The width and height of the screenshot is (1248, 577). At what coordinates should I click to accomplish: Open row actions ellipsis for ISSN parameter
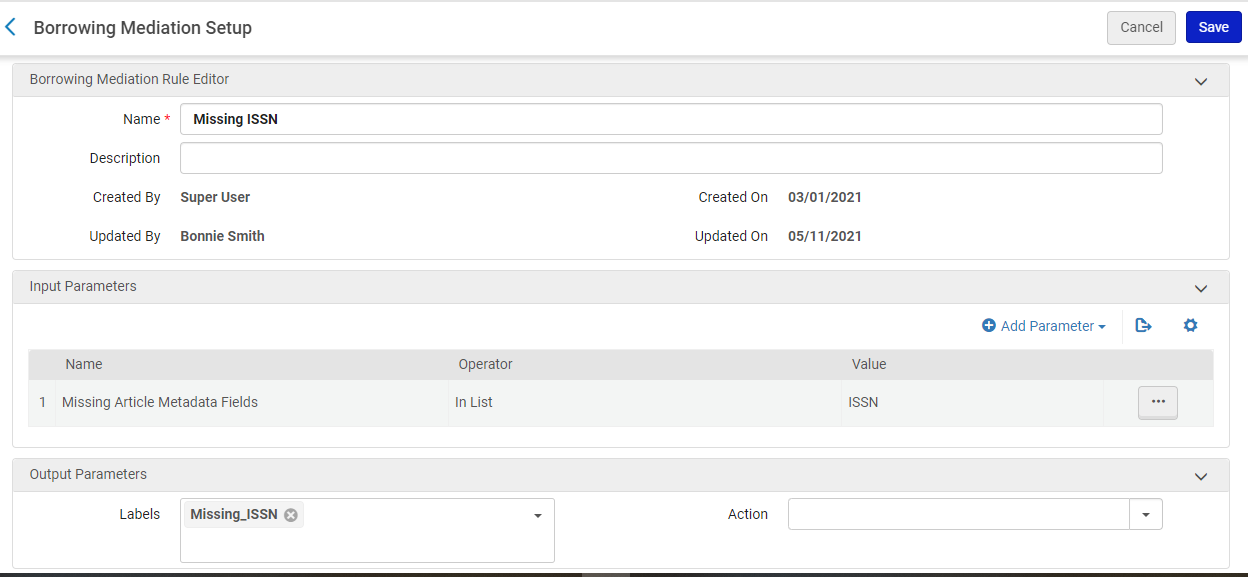[1158, 402]
